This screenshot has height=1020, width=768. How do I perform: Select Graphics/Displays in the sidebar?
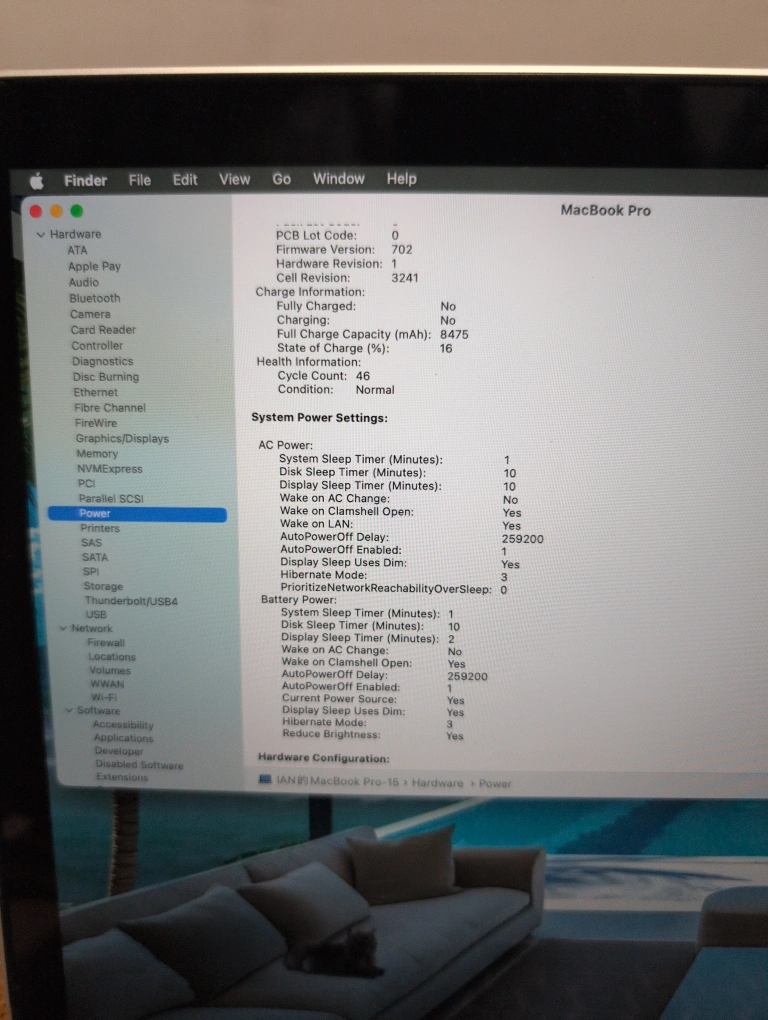(x=122, y=438)
